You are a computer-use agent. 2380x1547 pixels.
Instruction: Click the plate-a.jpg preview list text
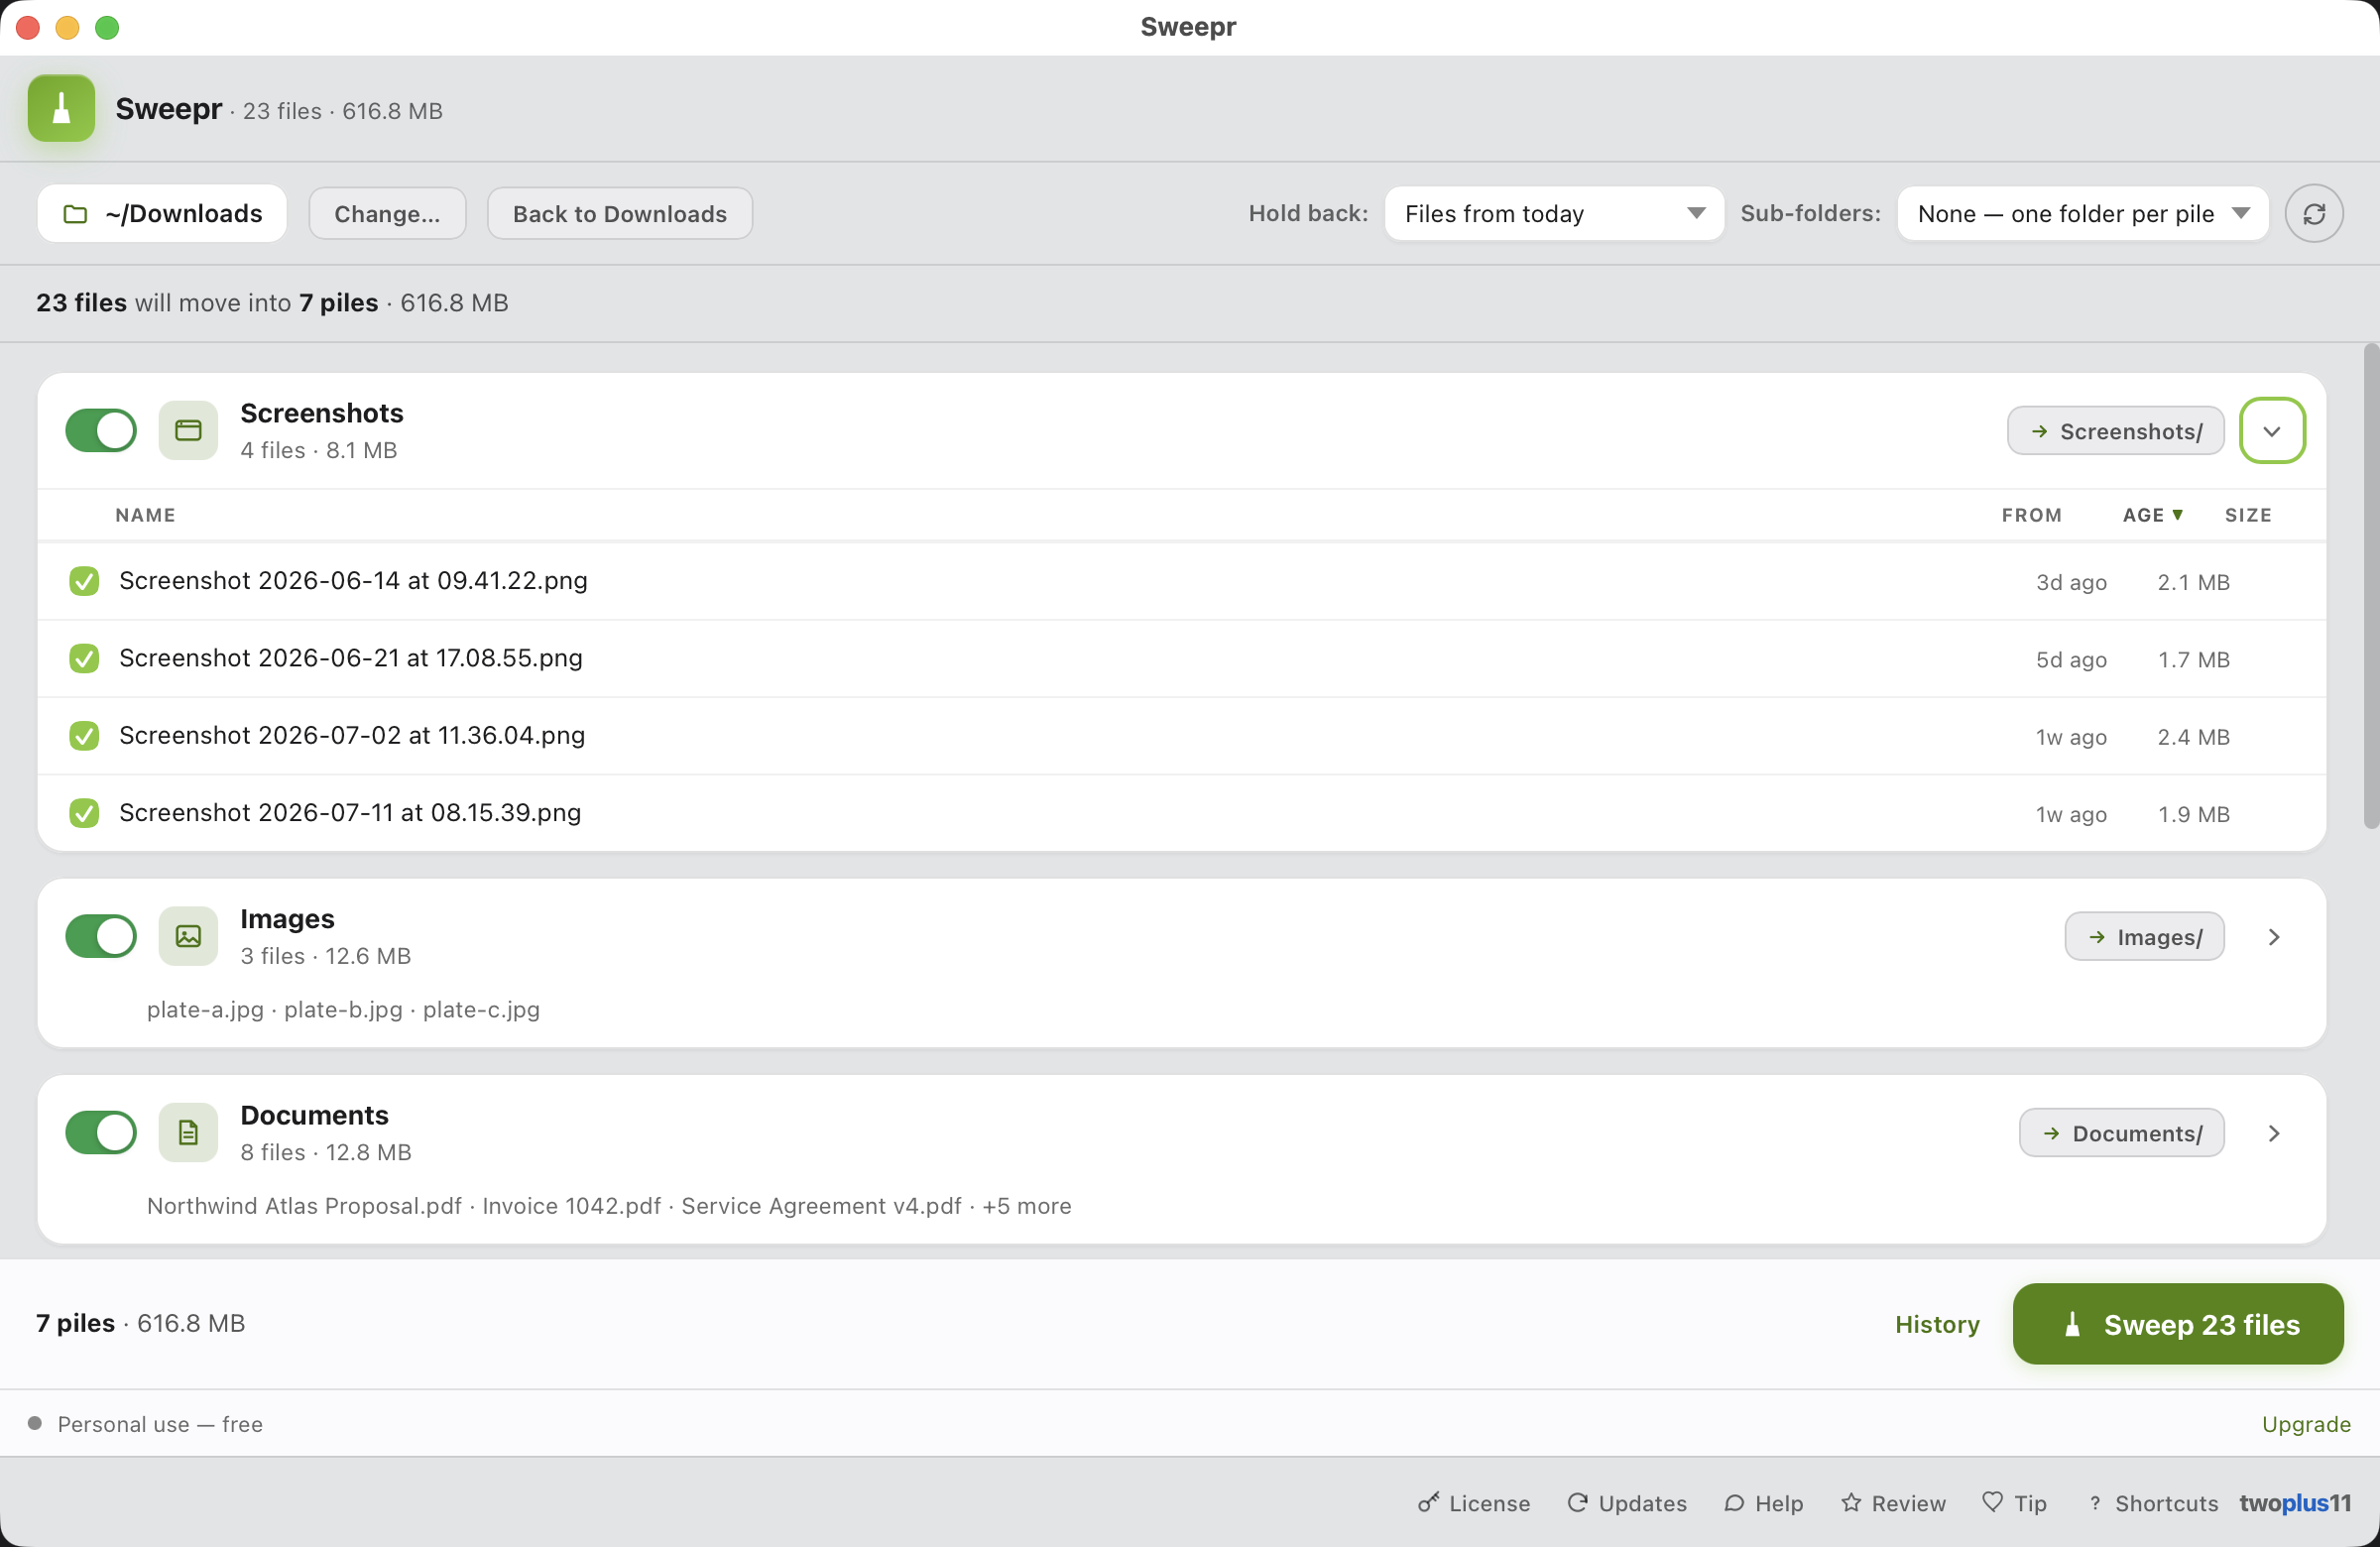click(343, 1009)
